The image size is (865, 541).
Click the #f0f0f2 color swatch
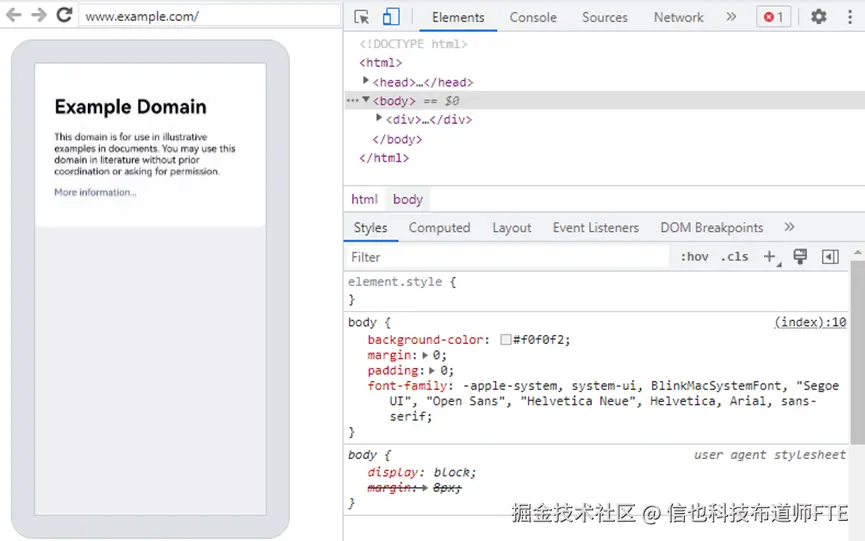[x=505, y=340]
